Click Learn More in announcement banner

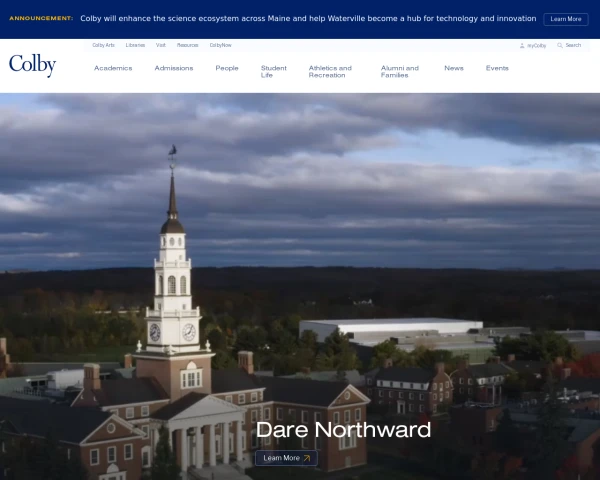(x=566, y=19)
